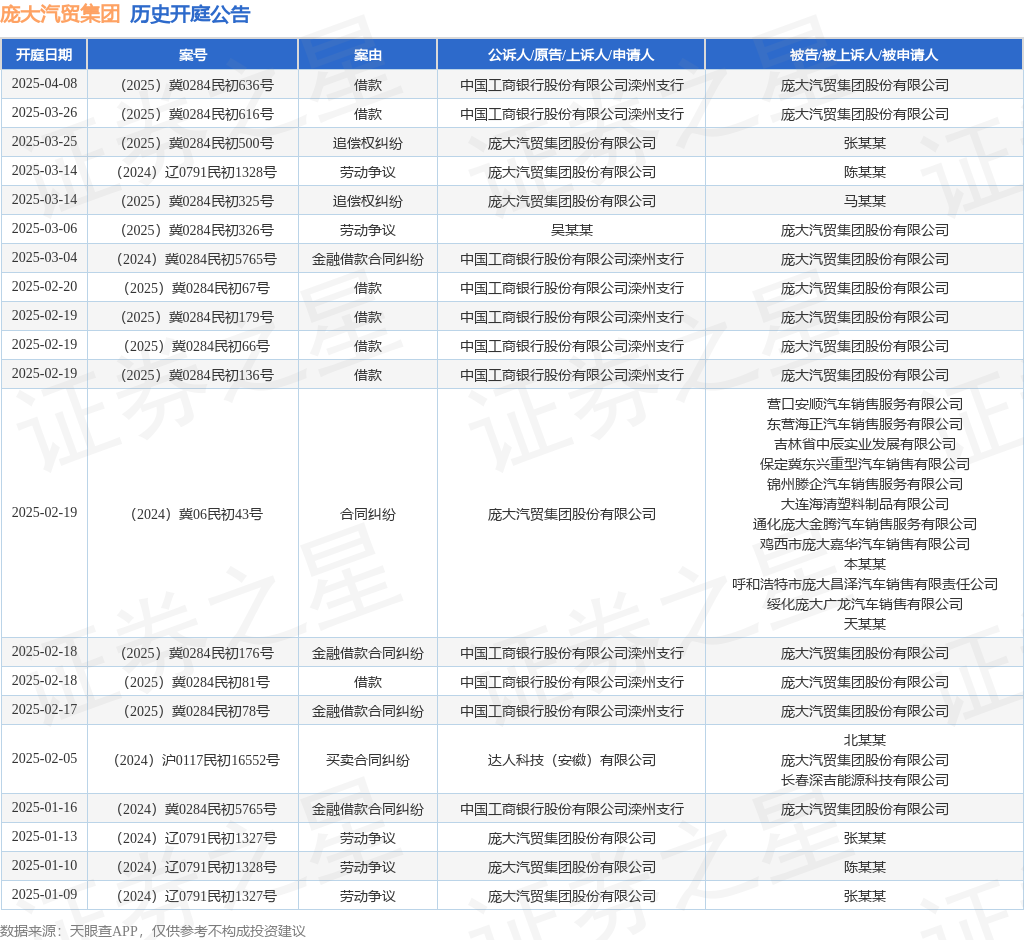Screen dimensions: 1024x940
Task: Click the 被告/被上诉人/被申请人 column header
Action: (x=864, y=55)
